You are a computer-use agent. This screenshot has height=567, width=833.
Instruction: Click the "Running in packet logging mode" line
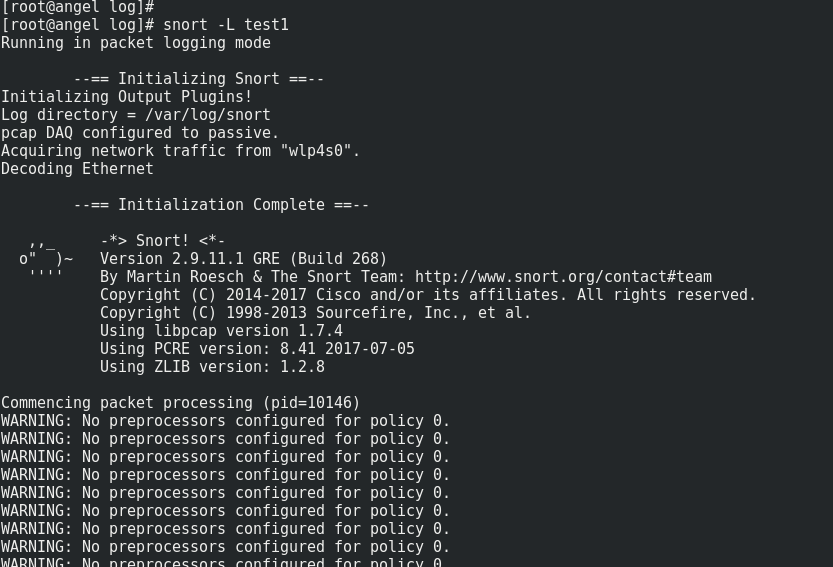[136, 43]
